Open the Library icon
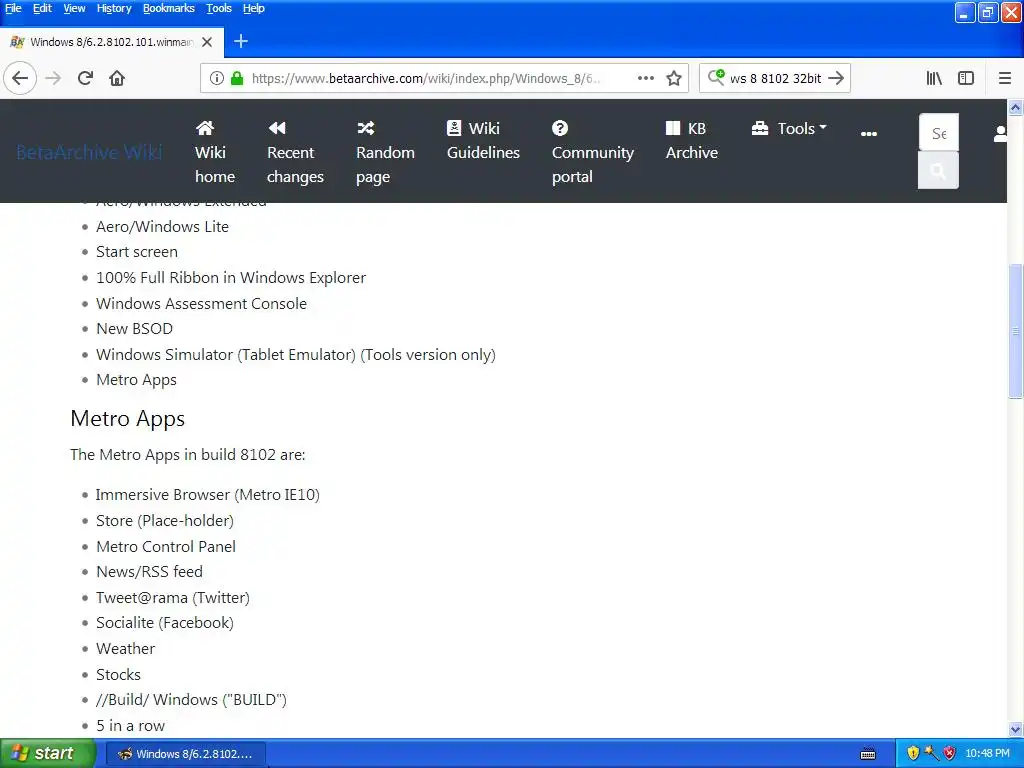1024x768 pixels. (x=934, y=78)
